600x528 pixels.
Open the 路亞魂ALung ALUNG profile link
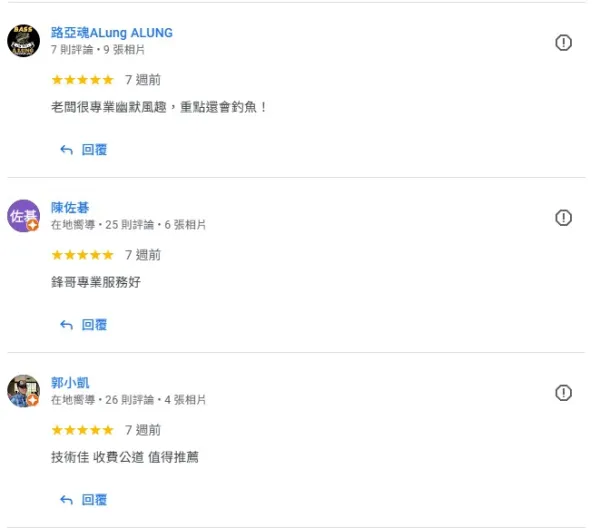click(112, 33)
